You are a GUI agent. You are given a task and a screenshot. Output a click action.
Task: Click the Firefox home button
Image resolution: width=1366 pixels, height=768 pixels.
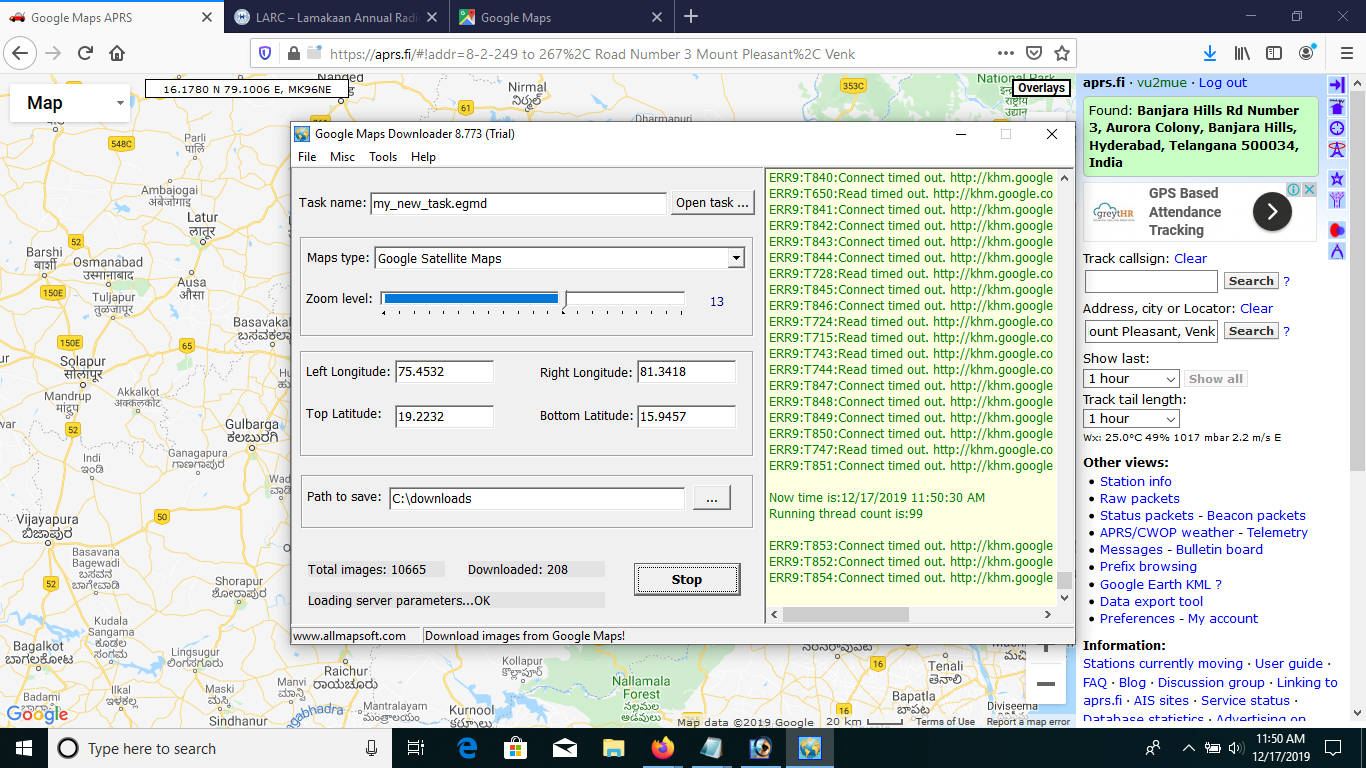point(117,53)
